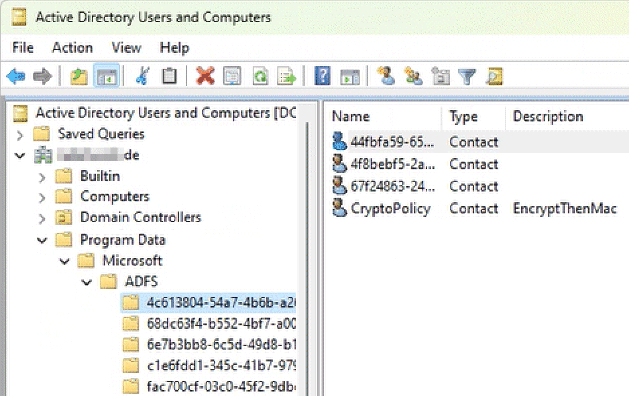The height and width of the screenshot is (396, 629).
Task: Collapse the domain node ending in de
Action: (20, 155)
